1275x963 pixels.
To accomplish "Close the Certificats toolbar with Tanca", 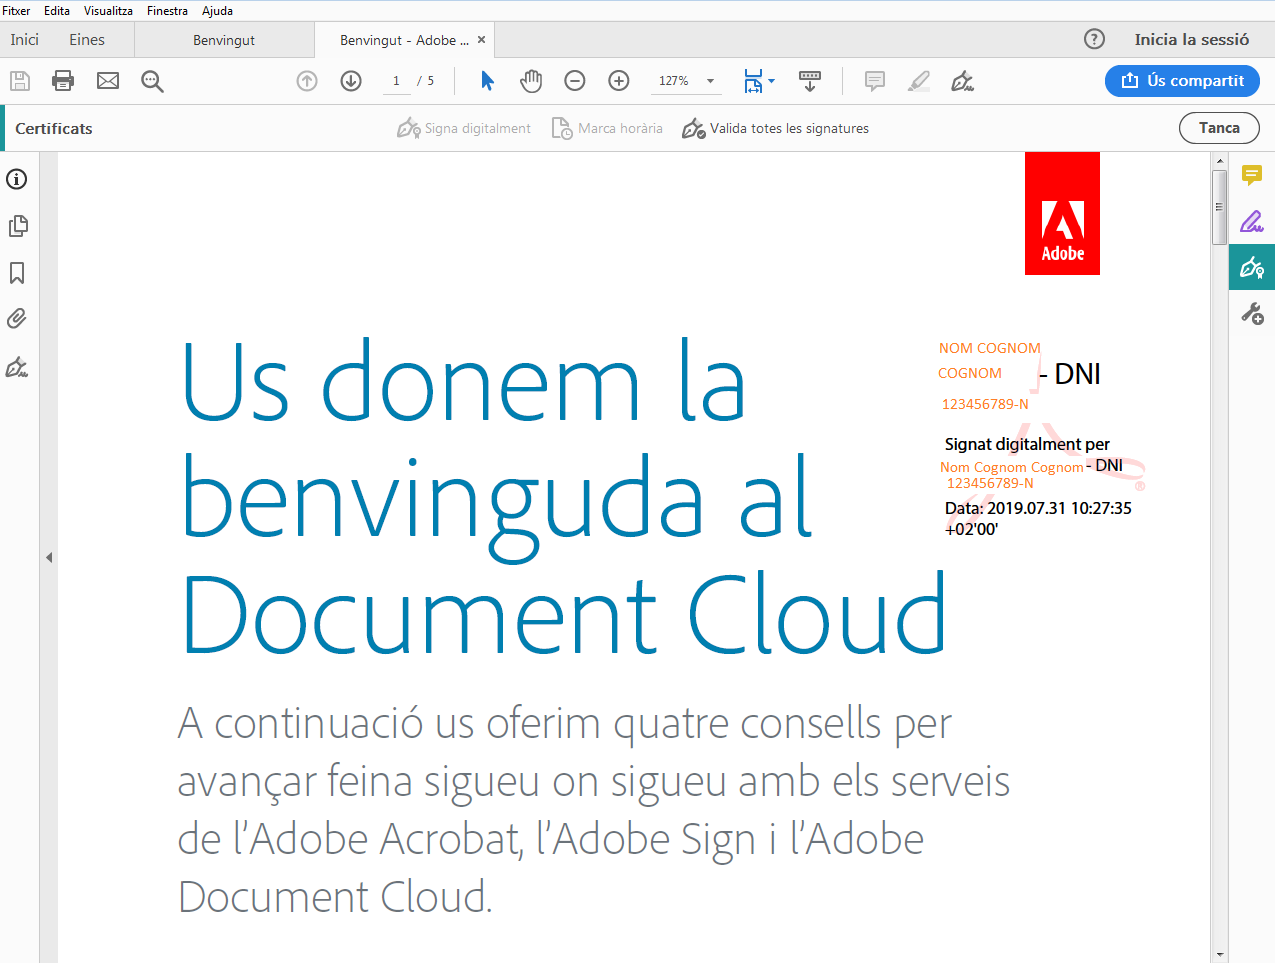I will pos(1219,128).
